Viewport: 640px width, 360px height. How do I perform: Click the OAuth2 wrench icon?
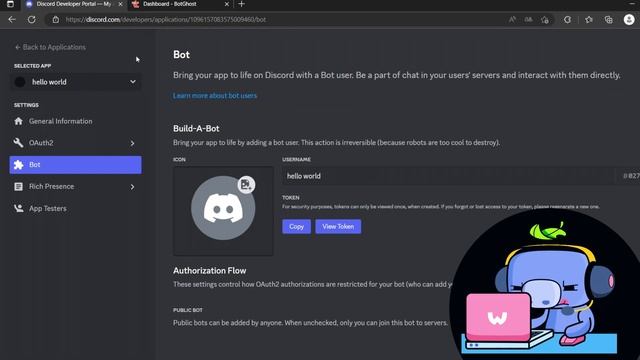pyautogui.click(x=18, y=143)
